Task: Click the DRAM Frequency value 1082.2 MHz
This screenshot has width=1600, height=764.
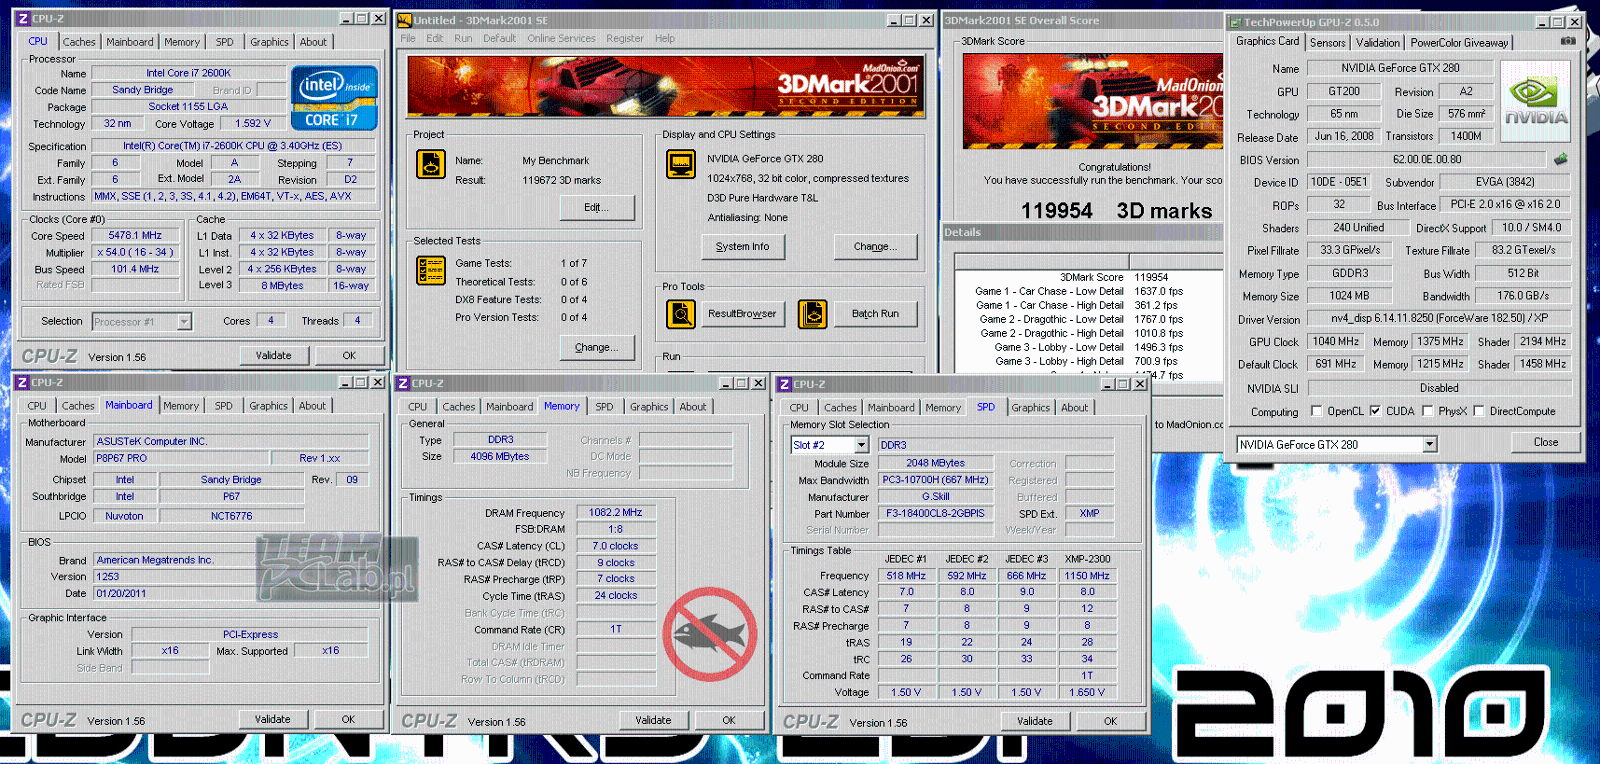Action: (x=615, y=513)
